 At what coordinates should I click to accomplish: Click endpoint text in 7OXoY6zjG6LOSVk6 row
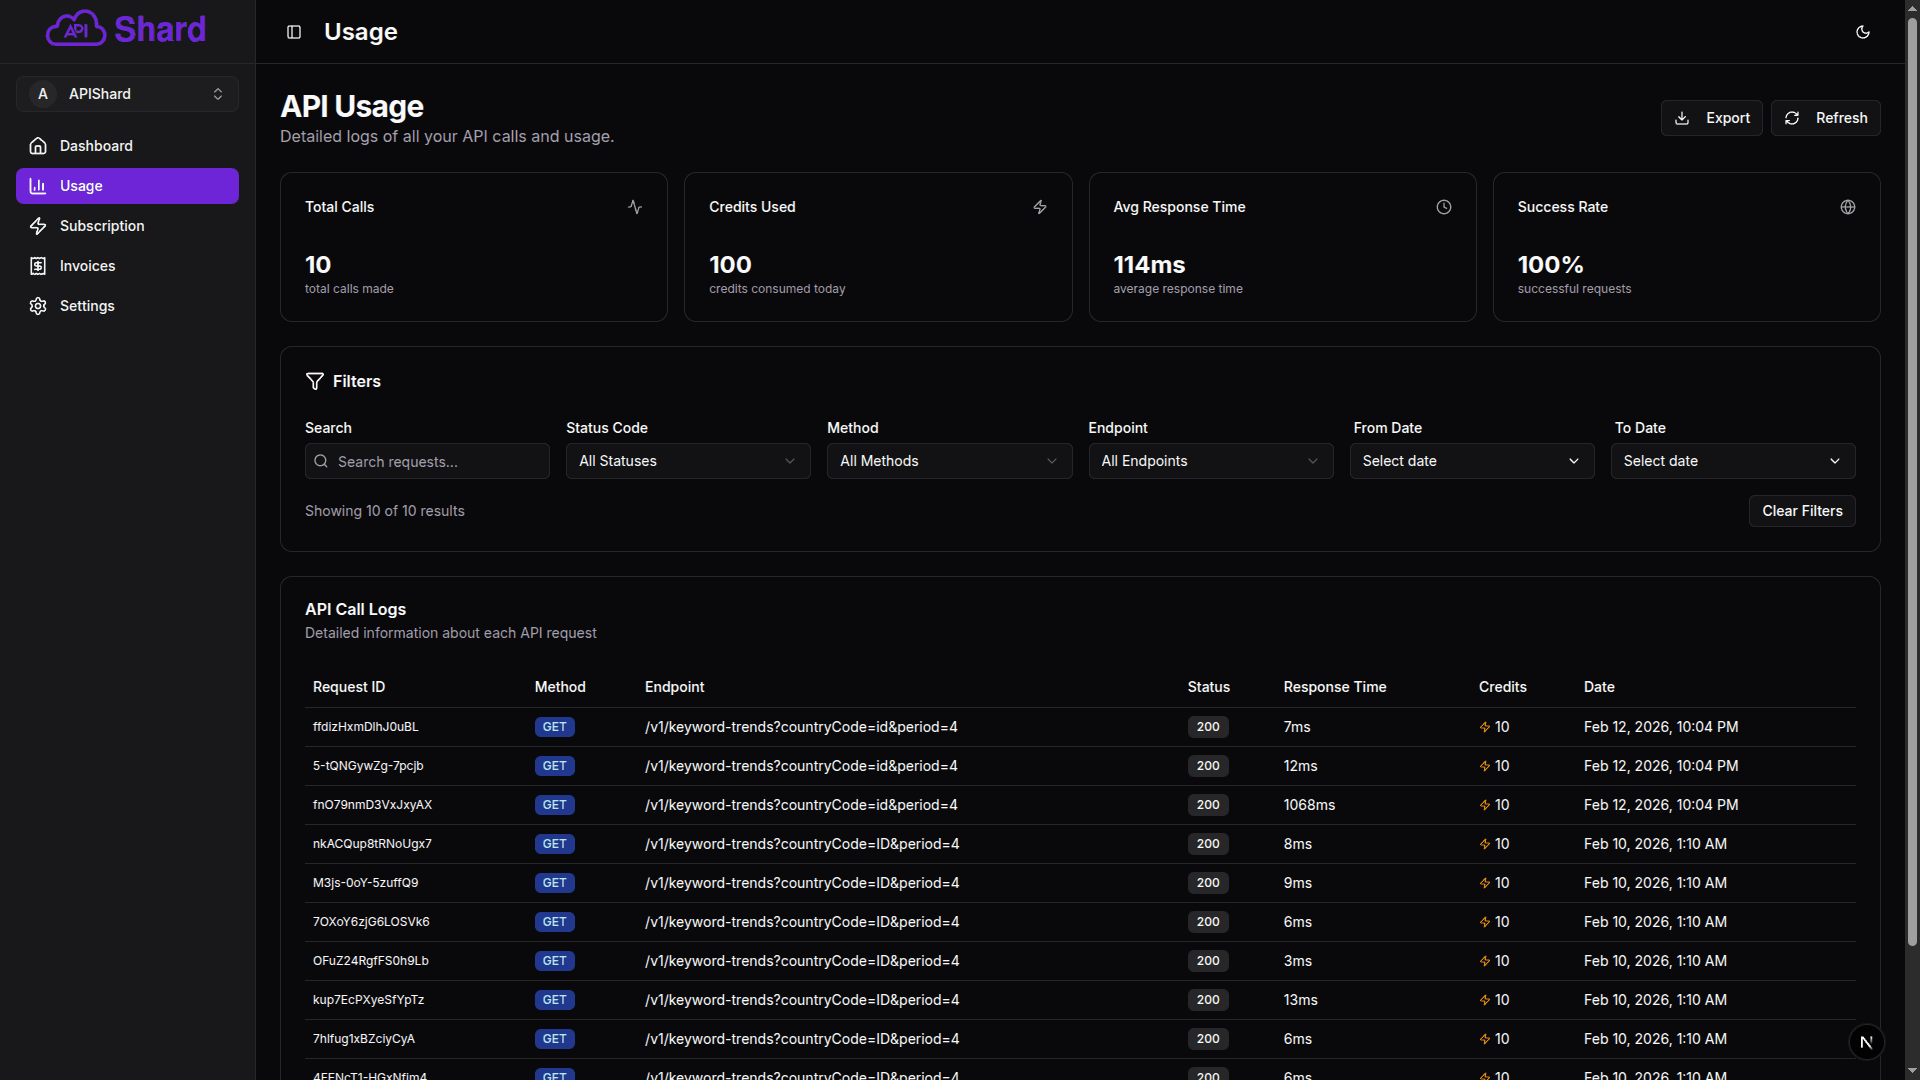click(x=802, y=922)
